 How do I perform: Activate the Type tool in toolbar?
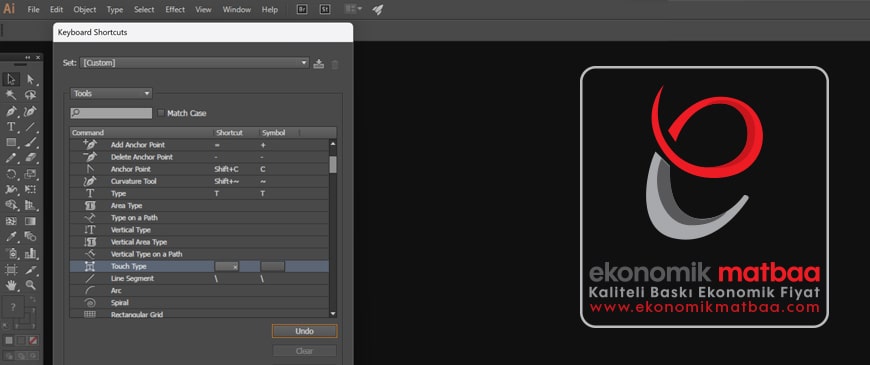pyautogui.click(x=11, y=126)
